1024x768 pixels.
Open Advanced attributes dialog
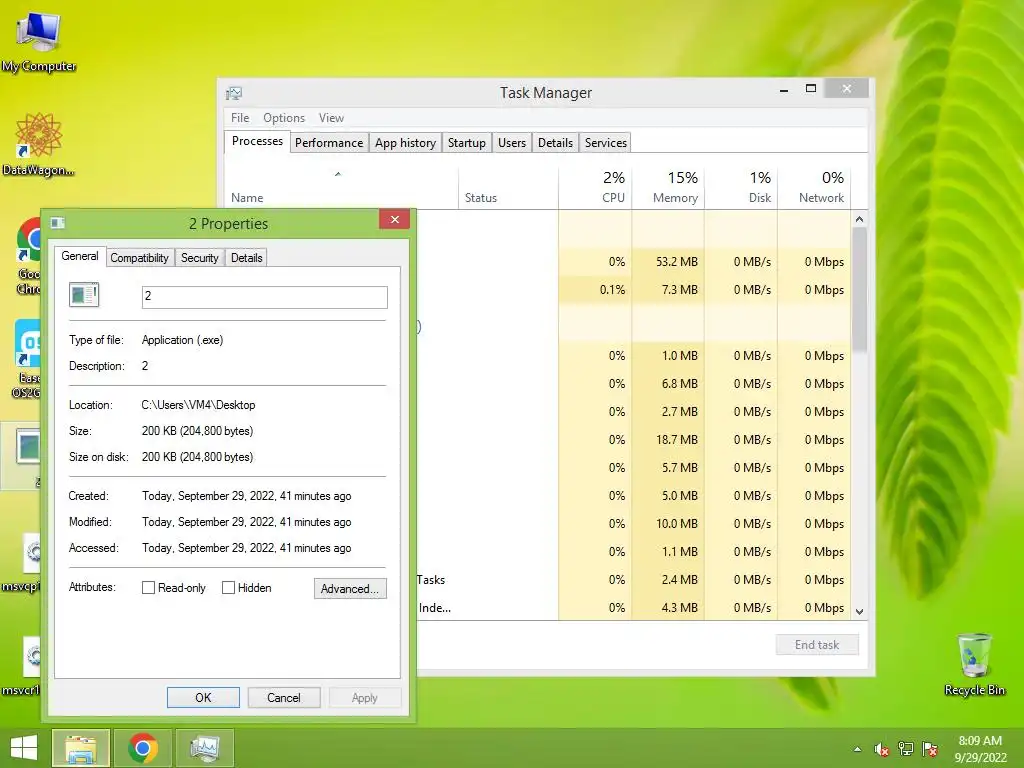click(x=350, y=588)
